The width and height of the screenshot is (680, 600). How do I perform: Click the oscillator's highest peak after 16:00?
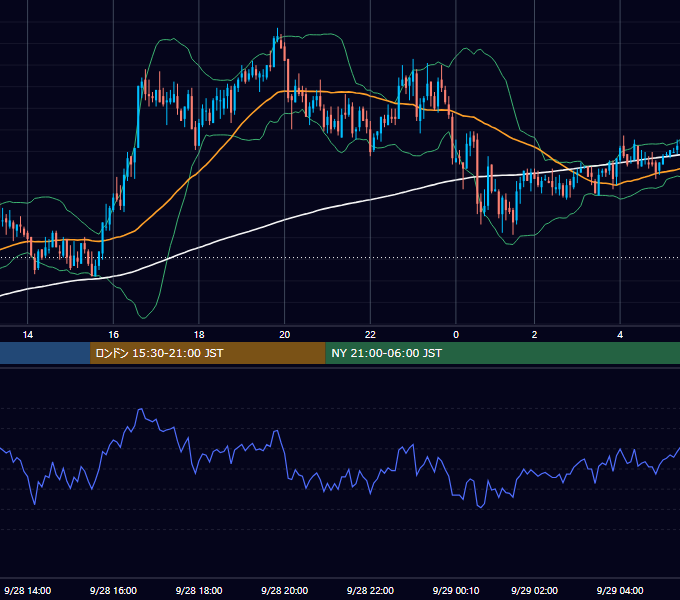[x=141, y=409]
